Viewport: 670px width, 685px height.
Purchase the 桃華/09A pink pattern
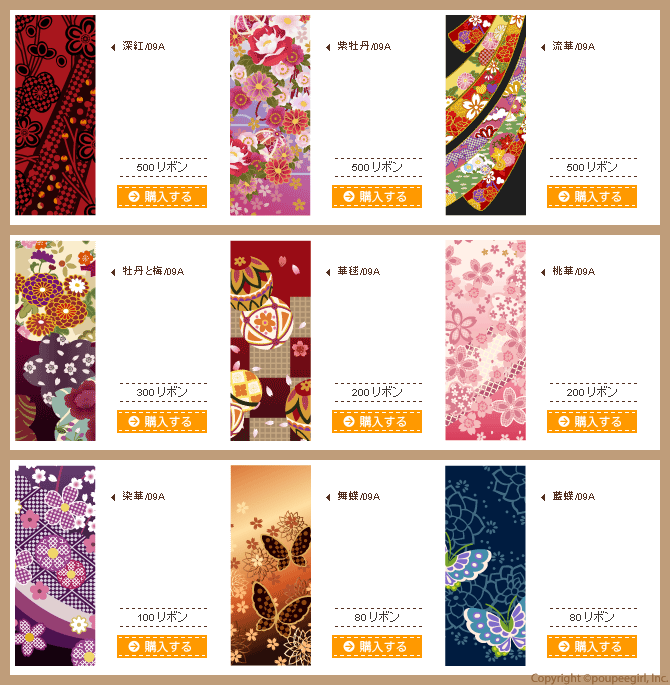point(591,422)
